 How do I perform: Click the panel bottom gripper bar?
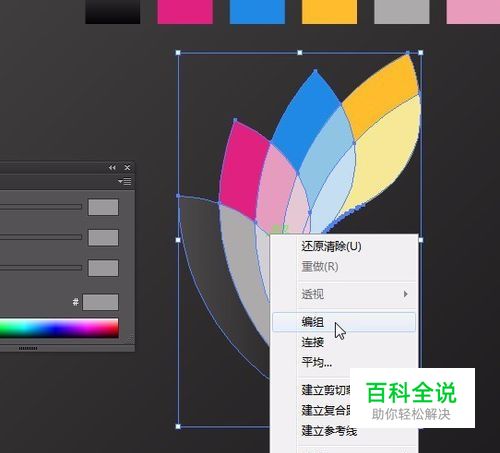[28, 348]
